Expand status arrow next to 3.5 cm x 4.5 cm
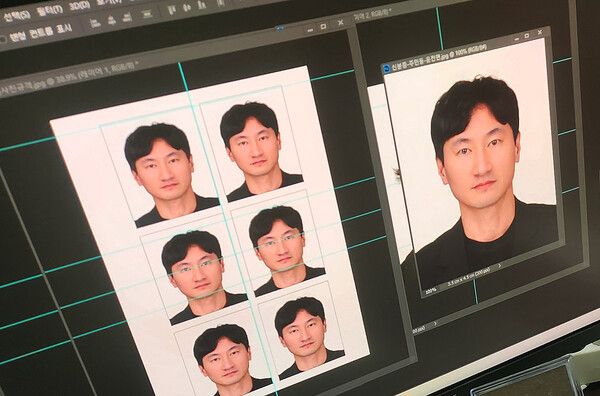Screen dimensions: 600x396 pyautogui.click(x=500, y=265)
